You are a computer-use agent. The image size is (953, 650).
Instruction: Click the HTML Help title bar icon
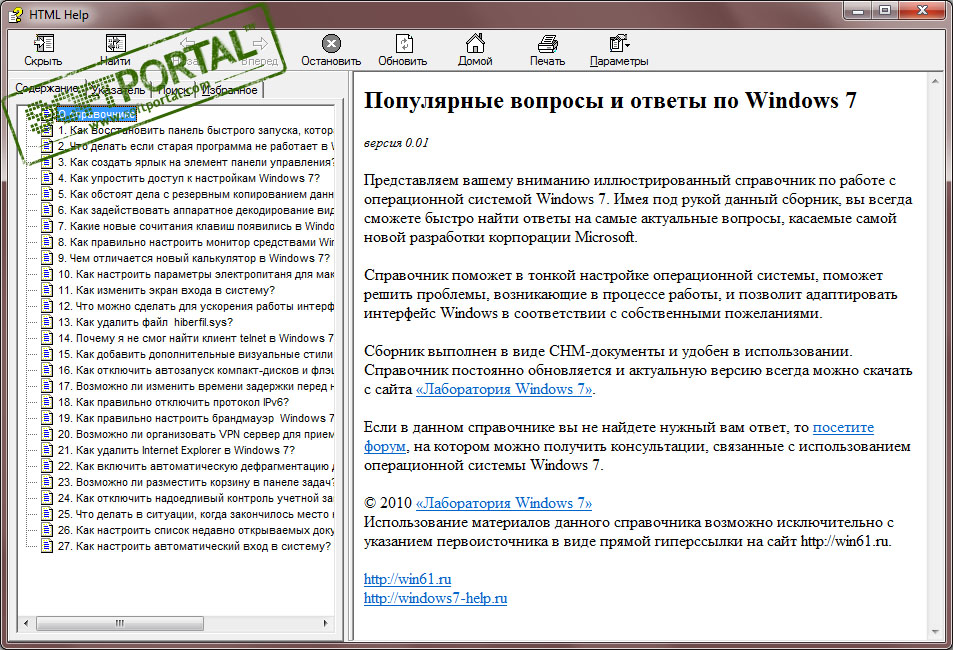(16, 14)
